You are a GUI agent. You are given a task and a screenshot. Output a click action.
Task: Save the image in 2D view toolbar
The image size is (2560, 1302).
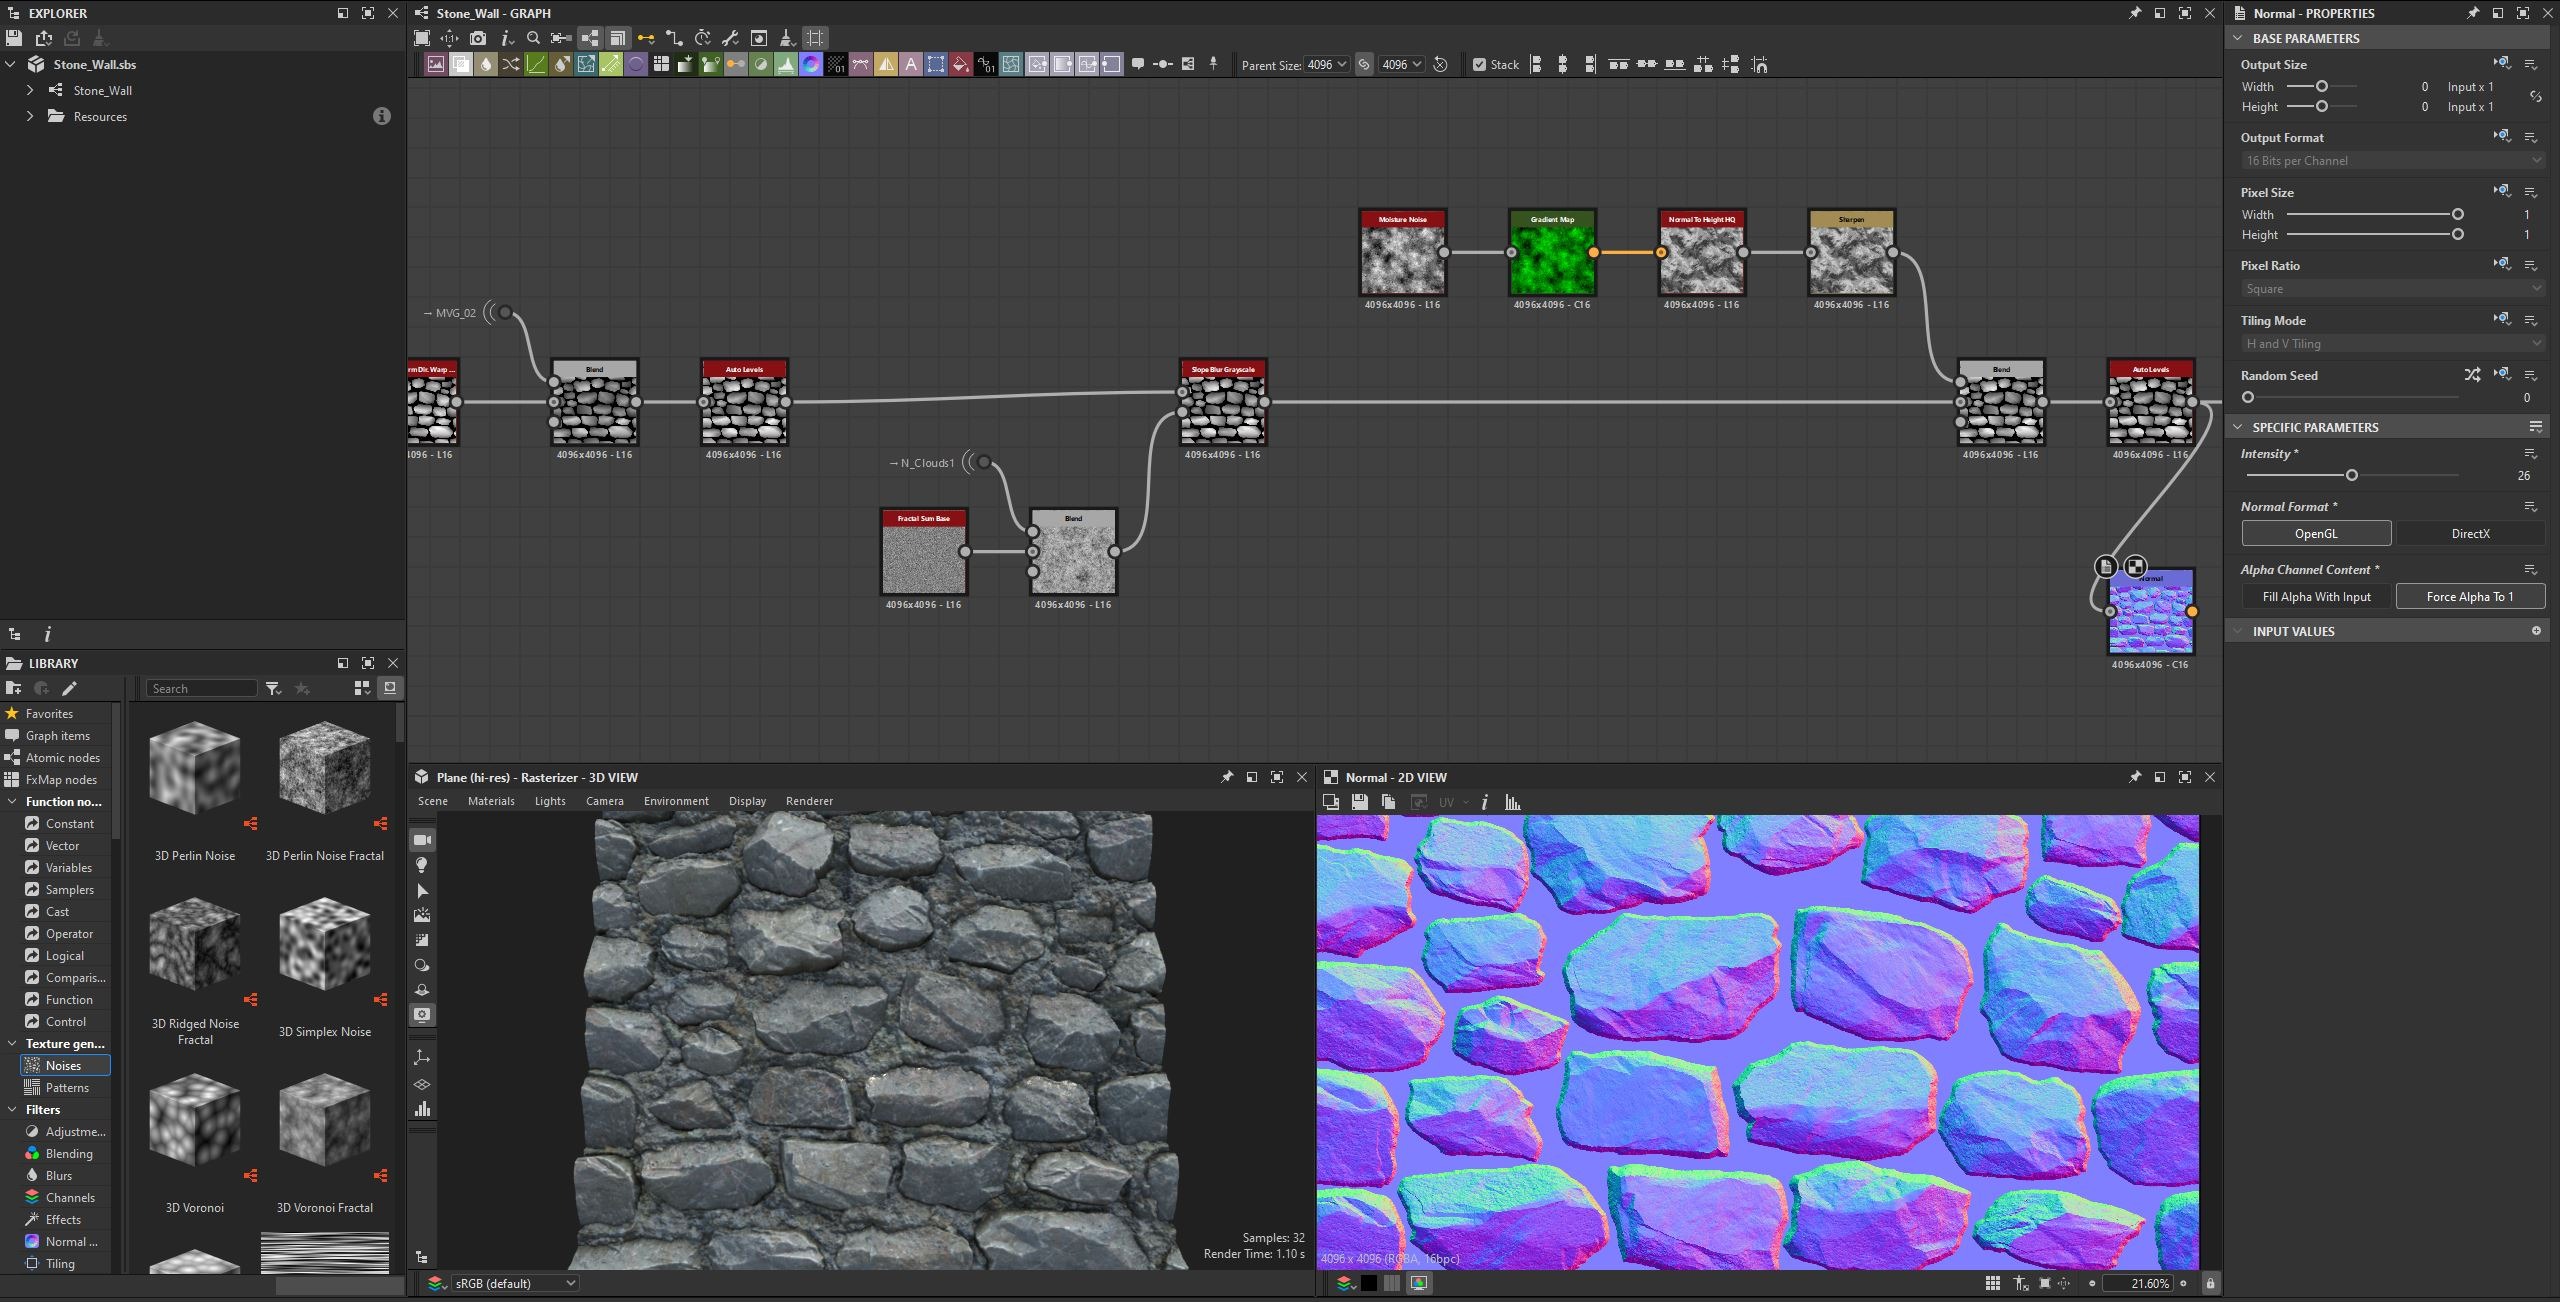[x=1359, y=802]
